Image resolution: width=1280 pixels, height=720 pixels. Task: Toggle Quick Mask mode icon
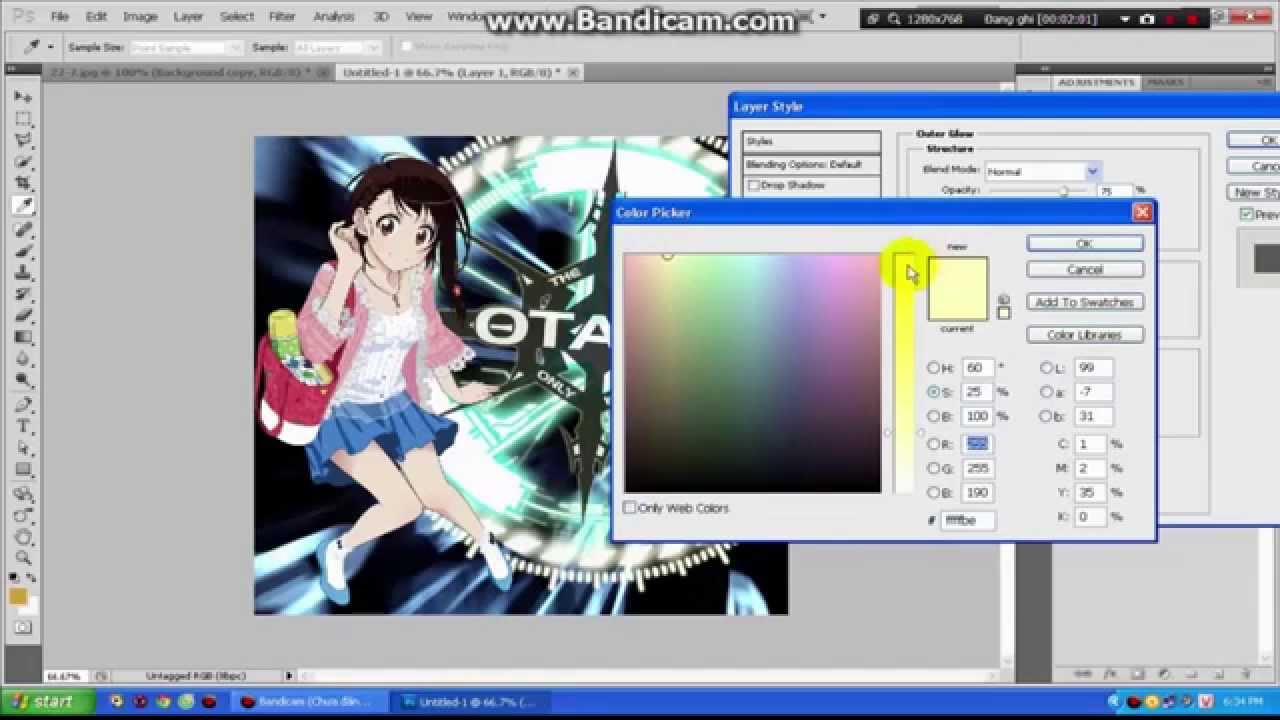click(x=22, y=627)
